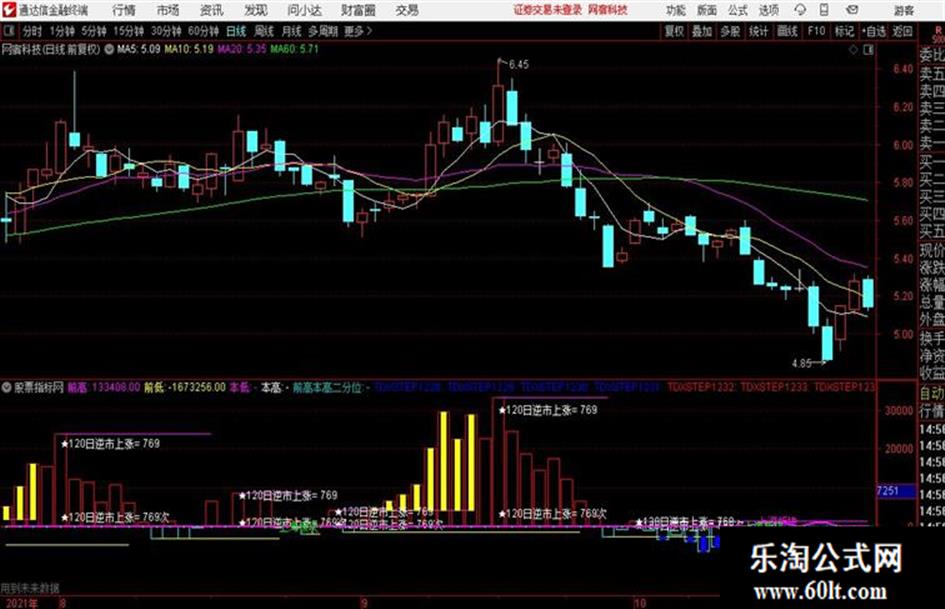This screenshot has width=945, height=609.
Task: Open the 股票指标网 indicator dropdown arrow
Action: (x=6, y=387)
